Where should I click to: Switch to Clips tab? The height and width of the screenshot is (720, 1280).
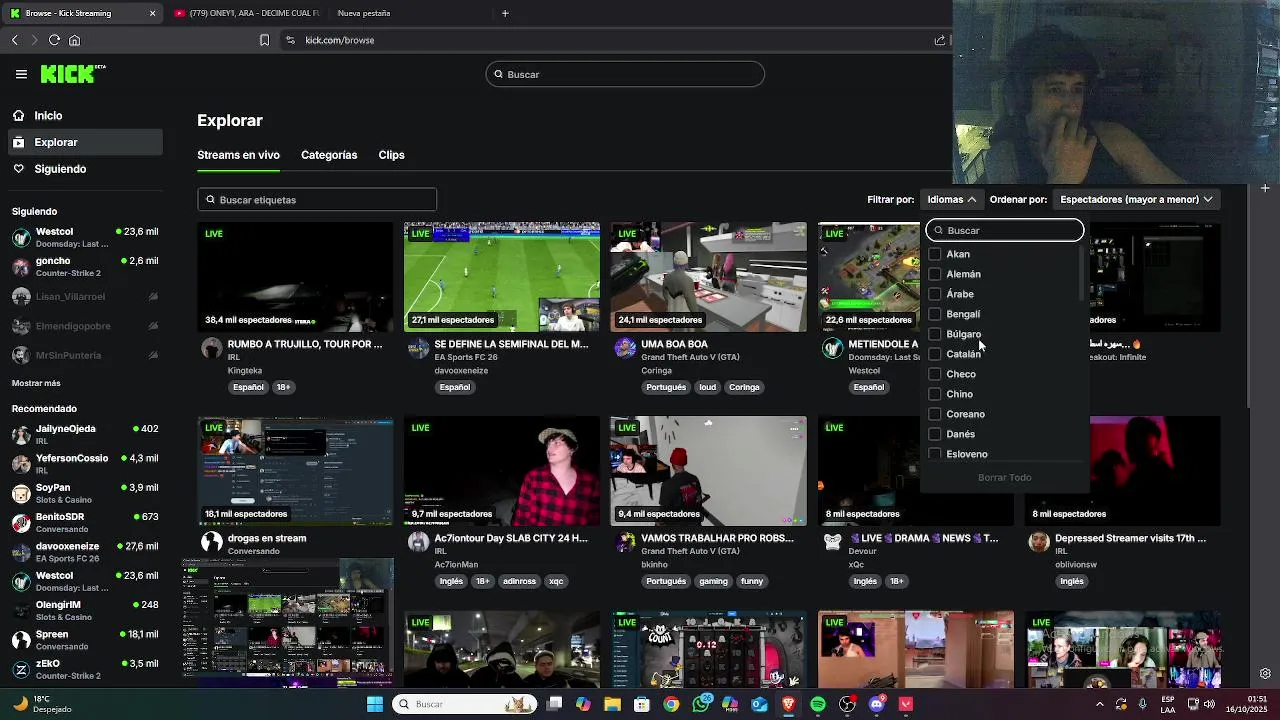391,155
